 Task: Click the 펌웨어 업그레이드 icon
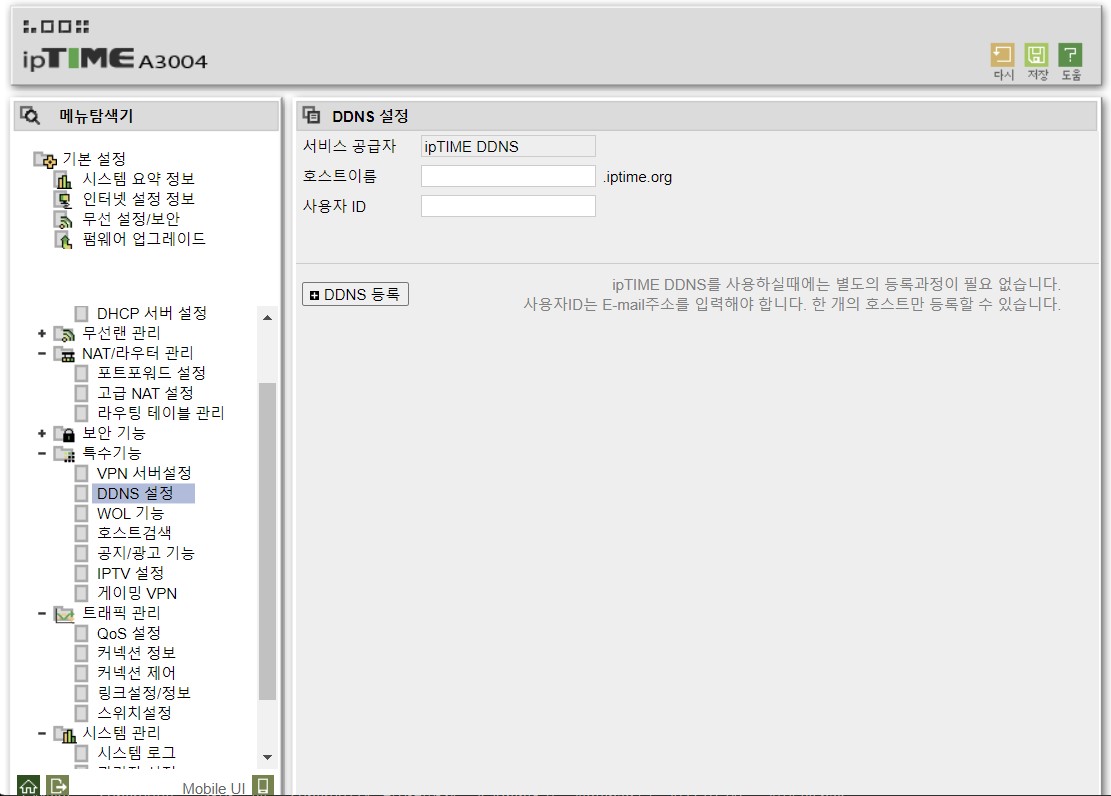64,240
